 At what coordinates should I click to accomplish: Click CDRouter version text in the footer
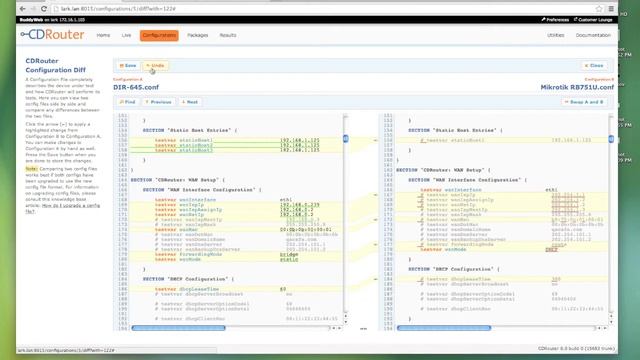(576, 349)
